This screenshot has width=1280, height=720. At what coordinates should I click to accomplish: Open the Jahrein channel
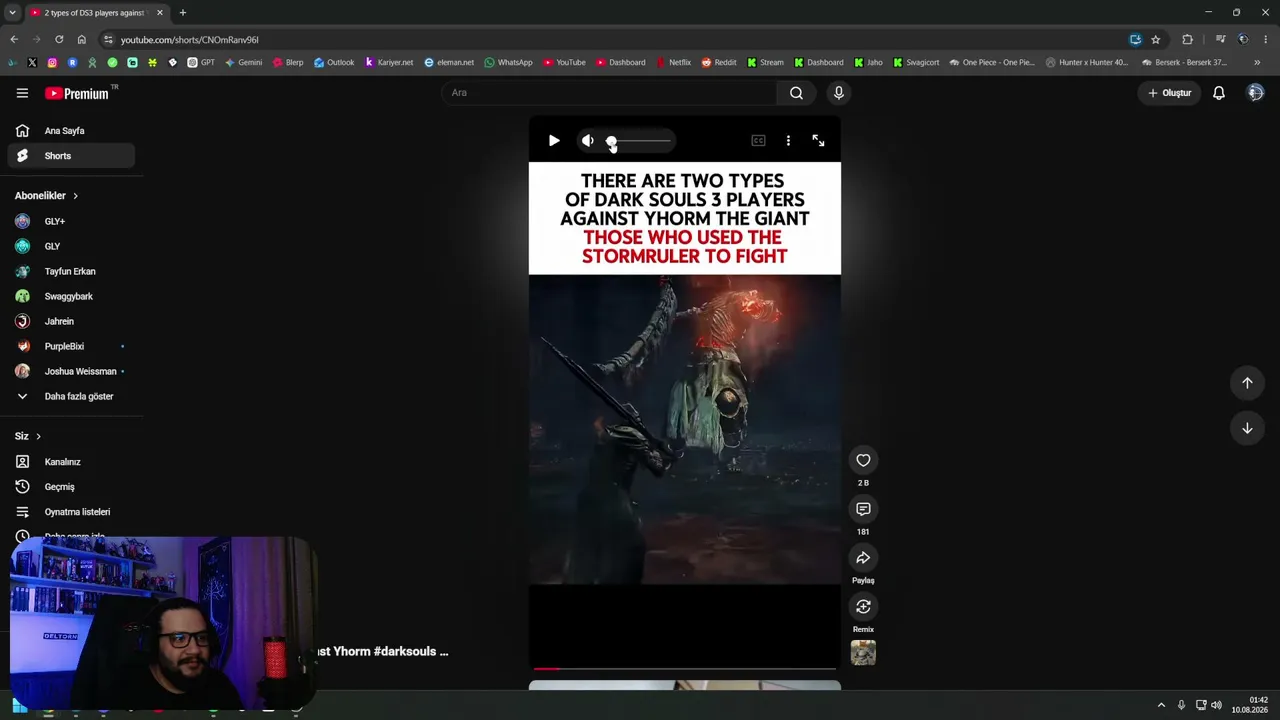(71, 321)
